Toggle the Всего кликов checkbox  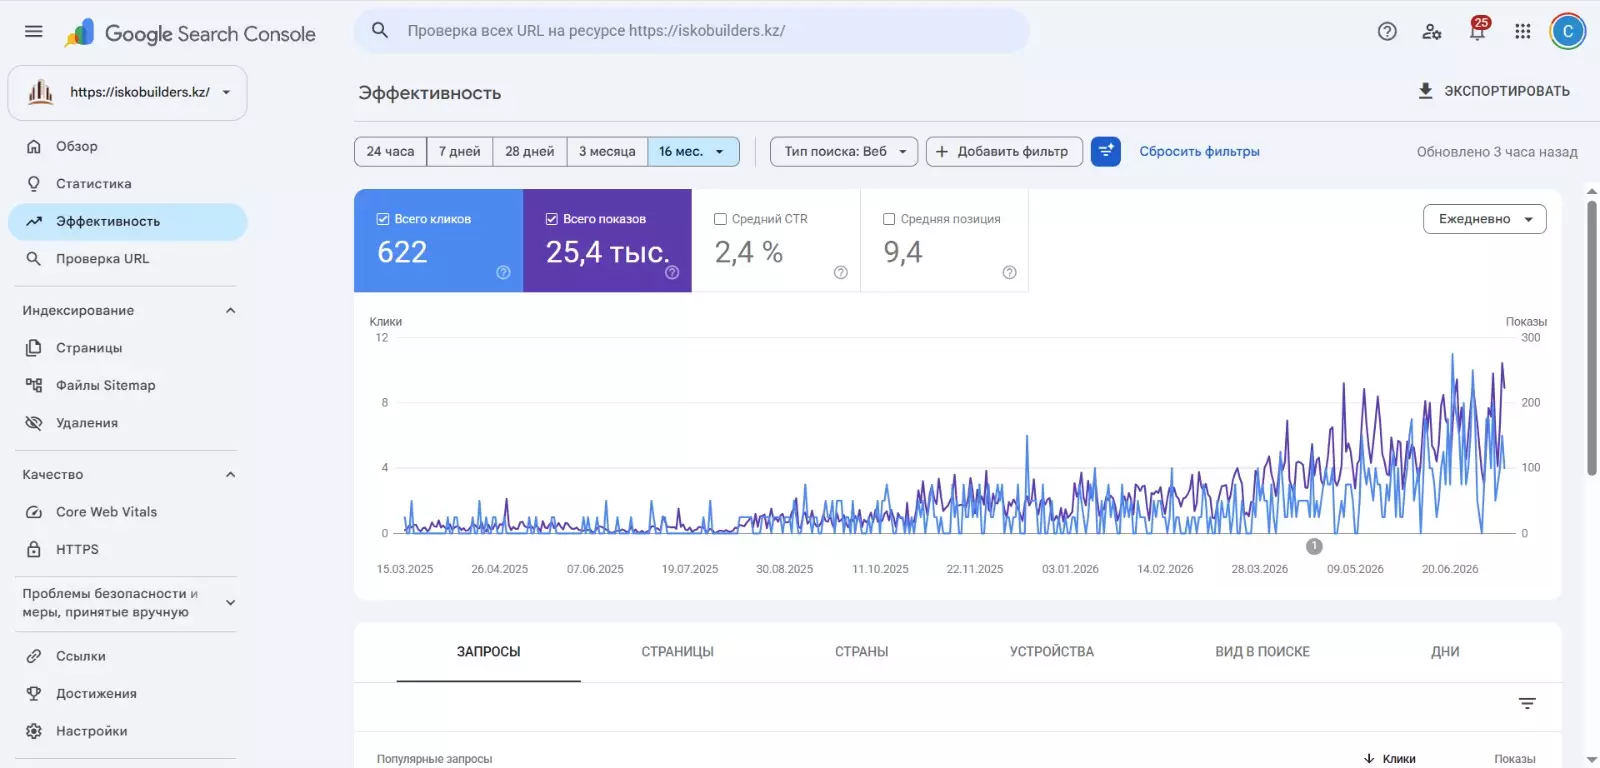tap(382, 219)
